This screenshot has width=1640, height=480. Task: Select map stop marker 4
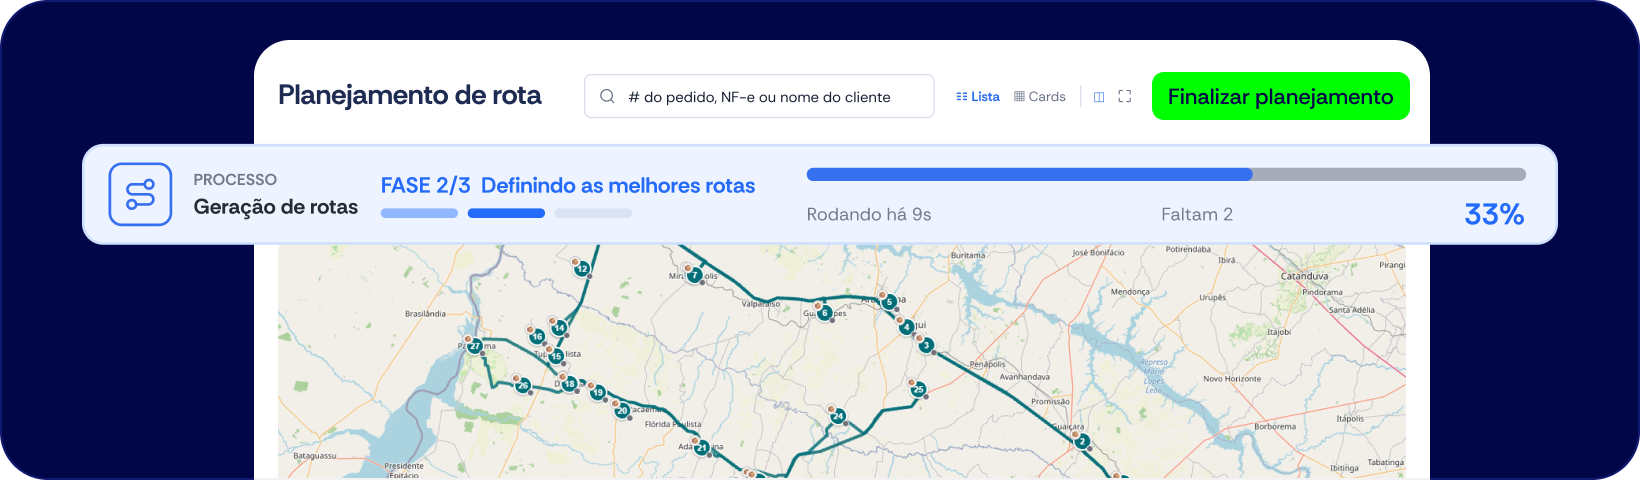tap(907, 327)
